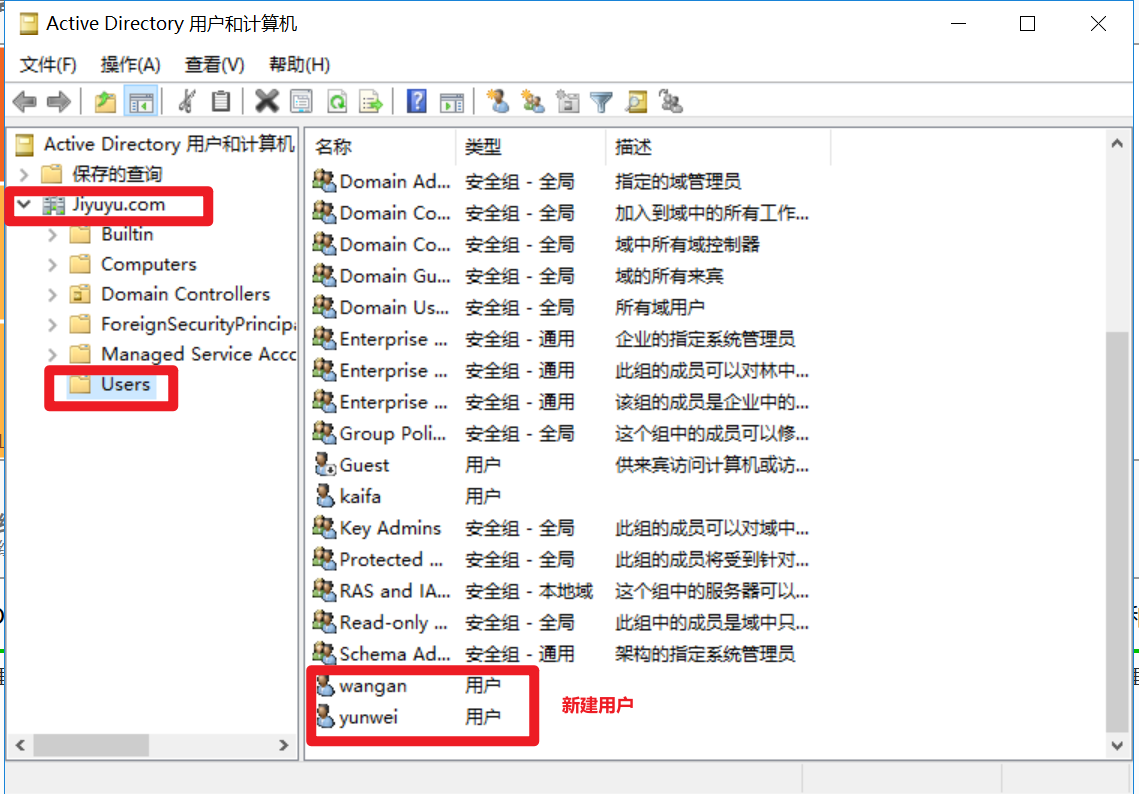Screen dimensions: 1139x794
Task: Go up one level with folder-arrow icon
Action: (105, 102)
